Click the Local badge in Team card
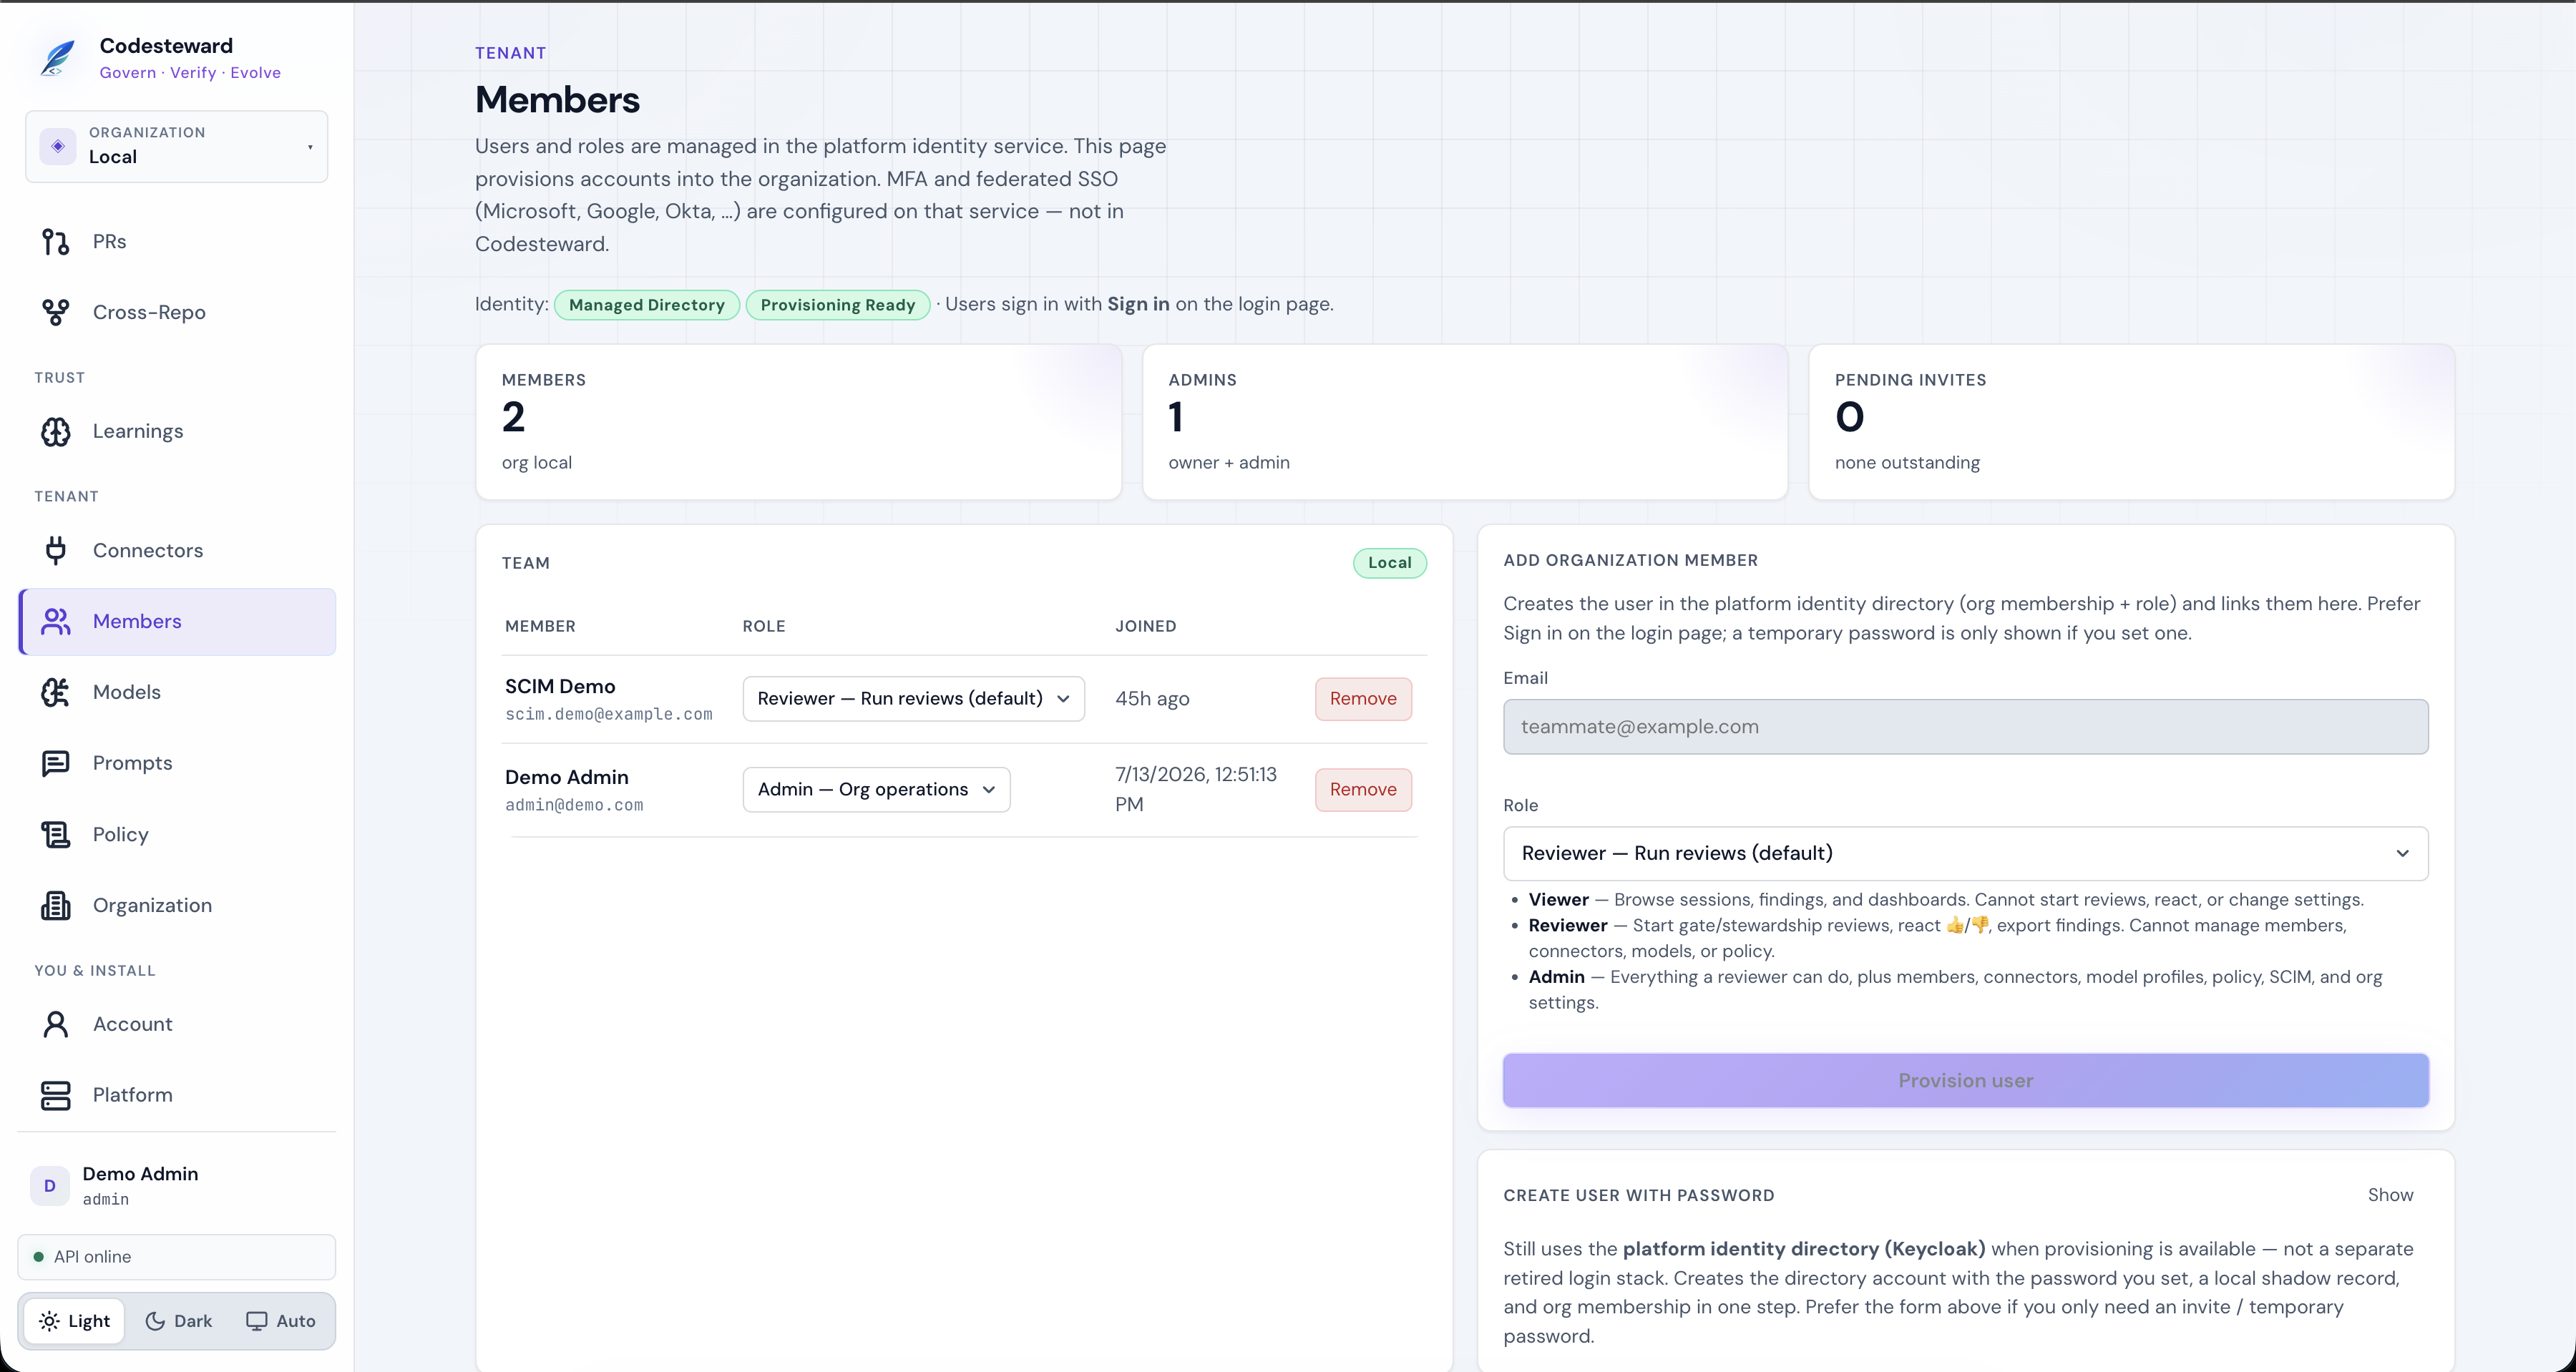 point(1390,563)
